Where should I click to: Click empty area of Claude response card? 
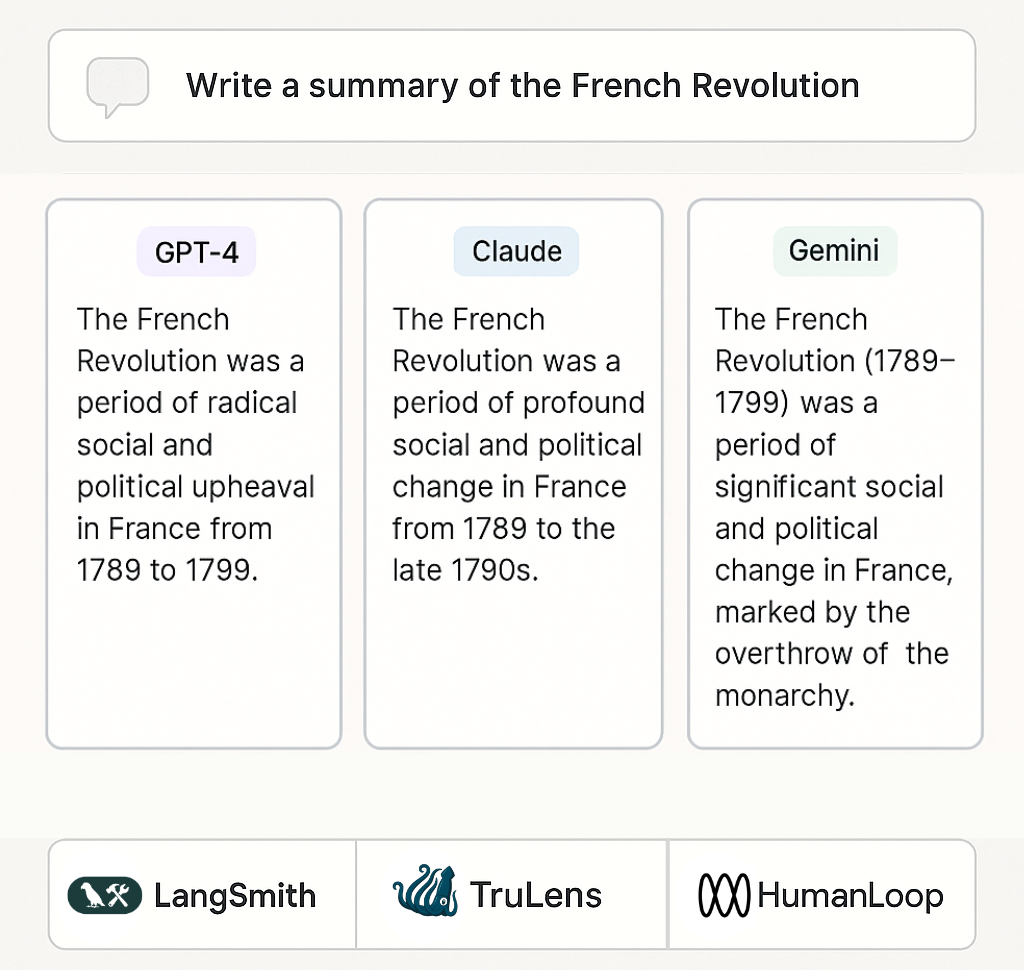[x=514, y=666]
